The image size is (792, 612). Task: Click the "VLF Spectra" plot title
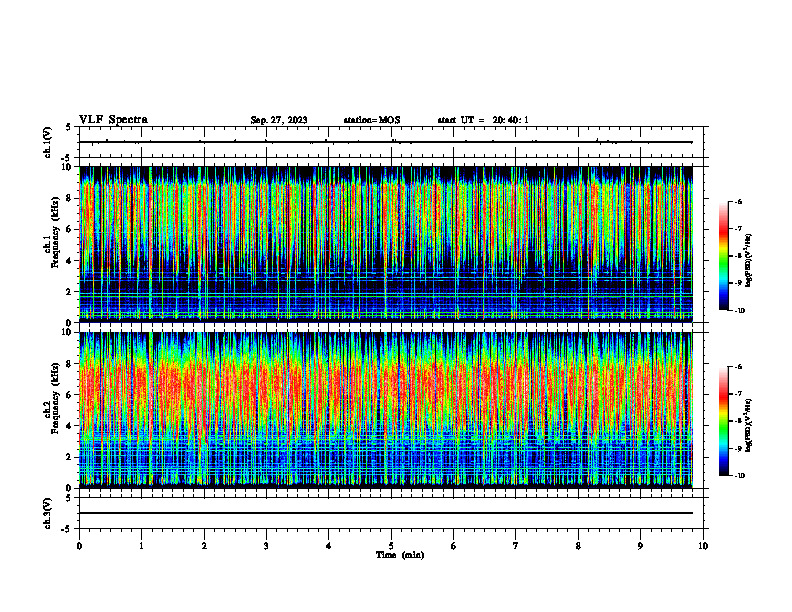pos(113,120)
